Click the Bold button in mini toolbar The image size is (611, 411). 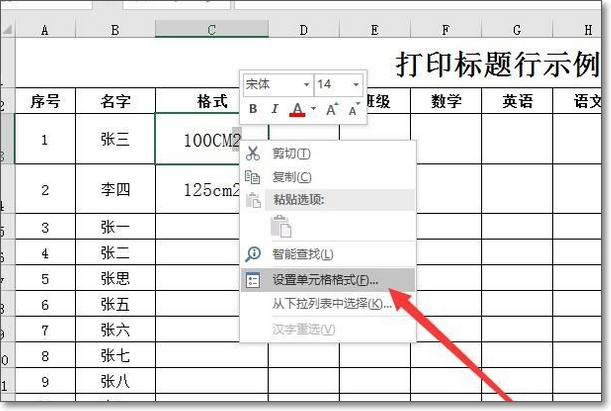point(253,109)
